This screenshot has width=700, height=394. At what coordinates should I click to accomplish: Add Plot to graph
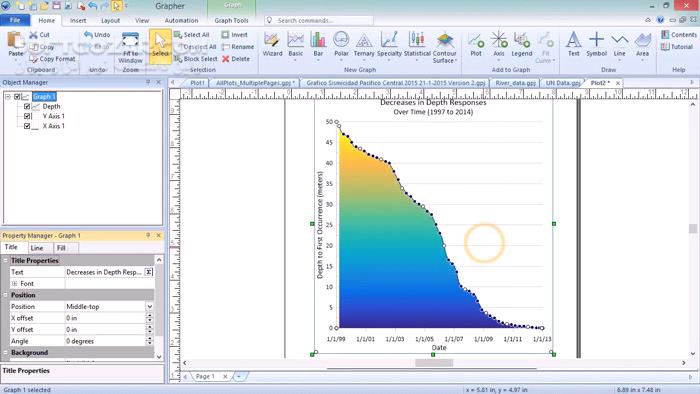(476, 45)
